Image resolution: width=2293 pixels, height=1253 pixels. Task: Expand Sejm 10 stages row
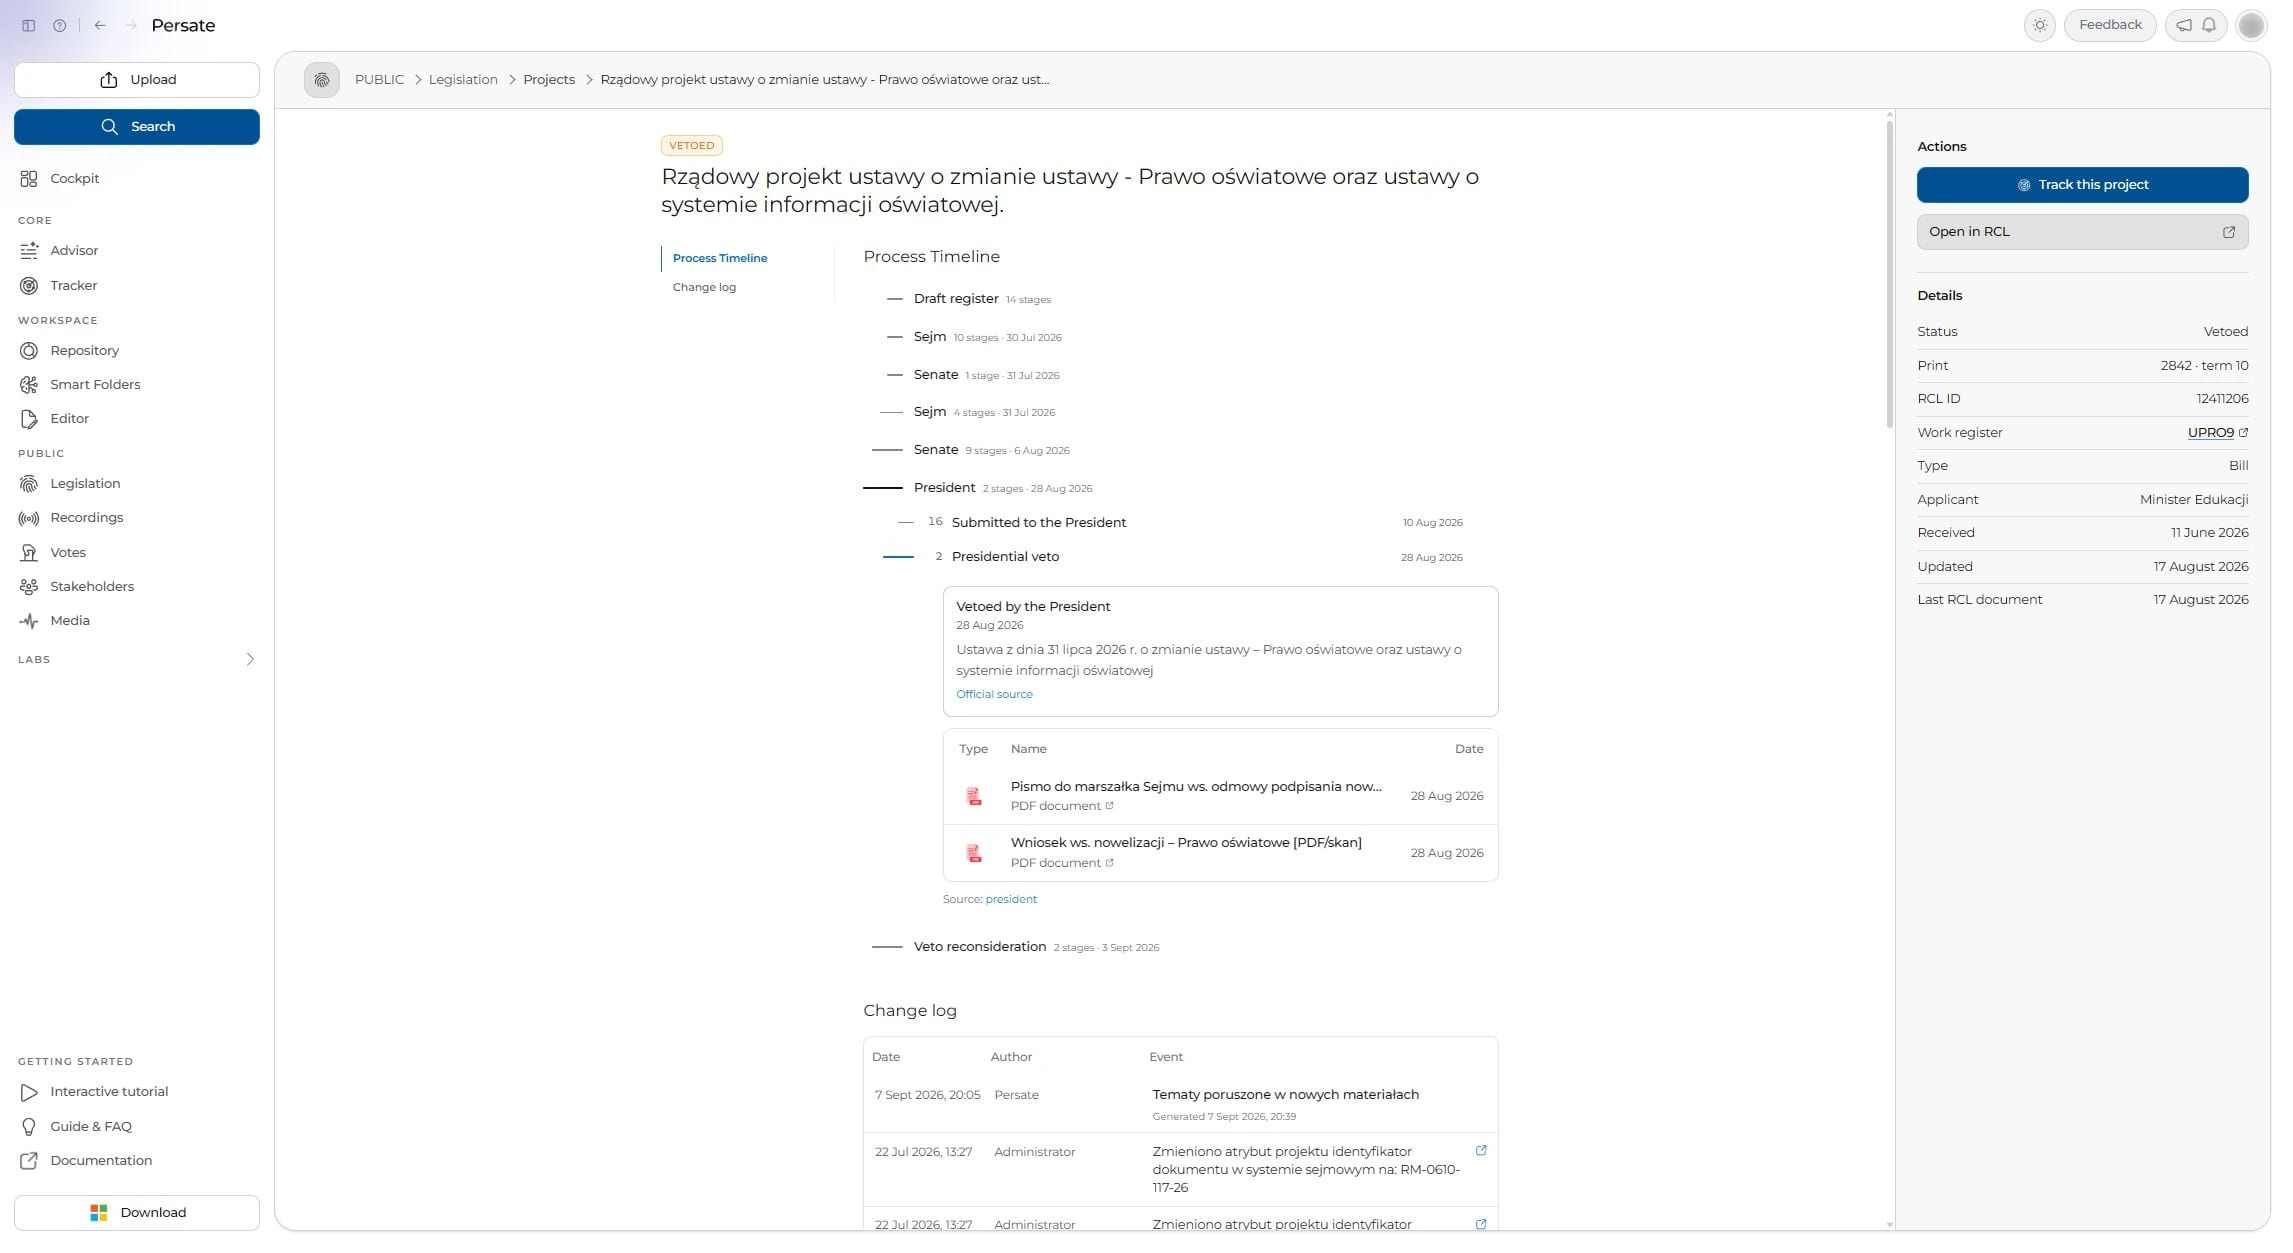[x=974, y=337]
